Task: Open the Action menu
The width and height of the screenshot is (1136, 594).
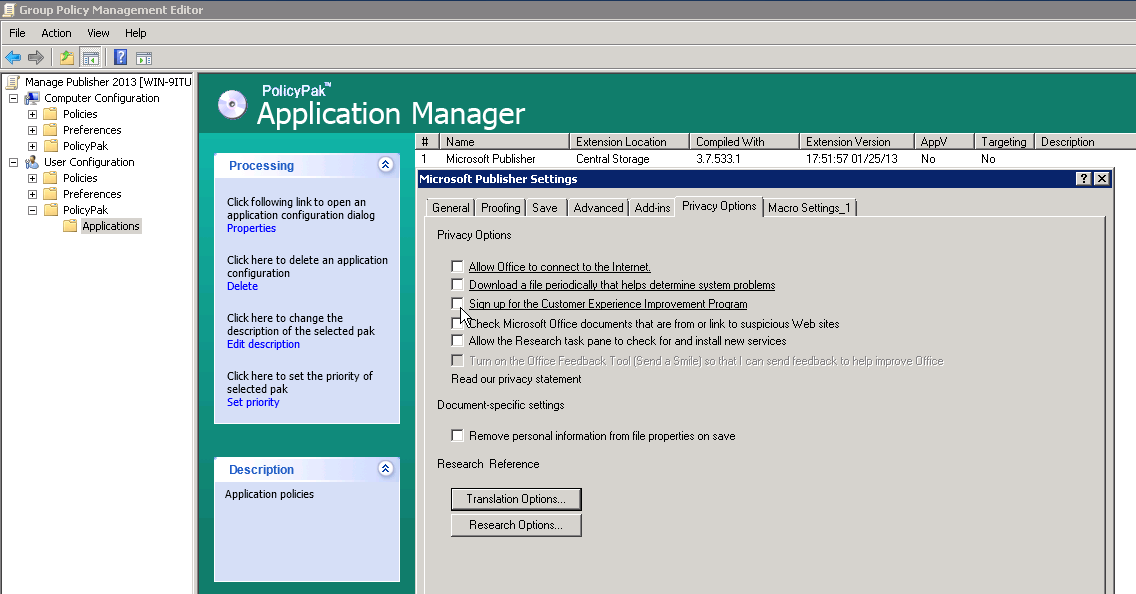Action: point(56,33)
